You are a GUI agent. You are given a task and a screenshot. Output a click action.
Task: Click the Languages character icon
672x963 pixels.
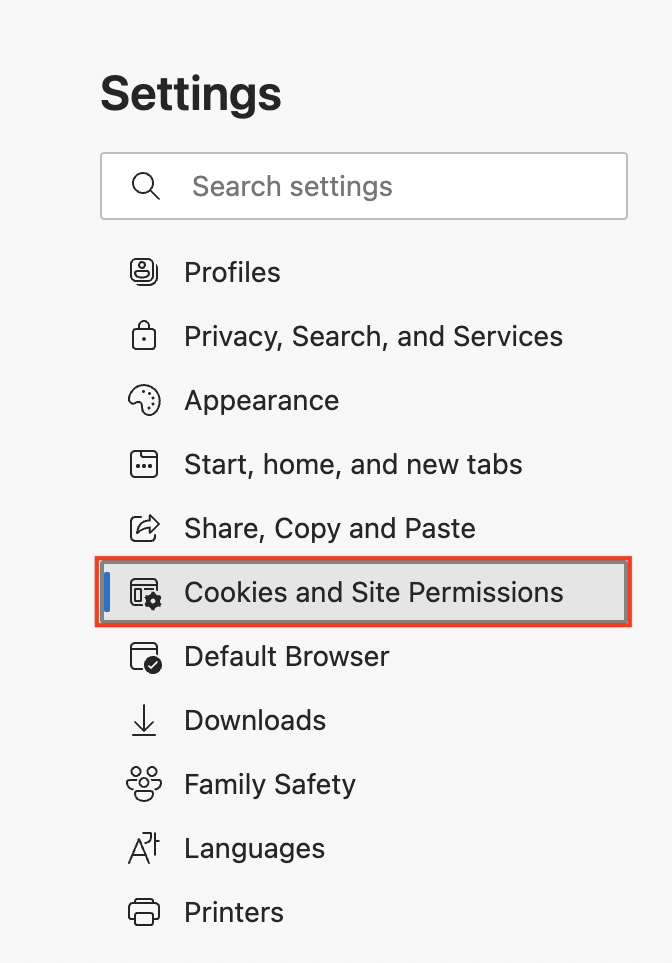145,848
